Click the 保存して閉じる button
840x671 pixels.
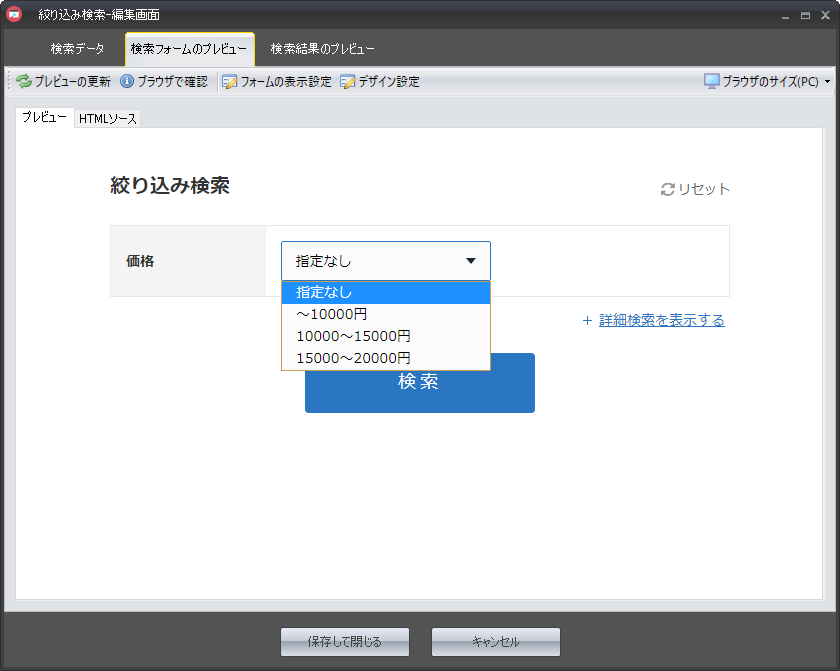click(x=345, y=642)
